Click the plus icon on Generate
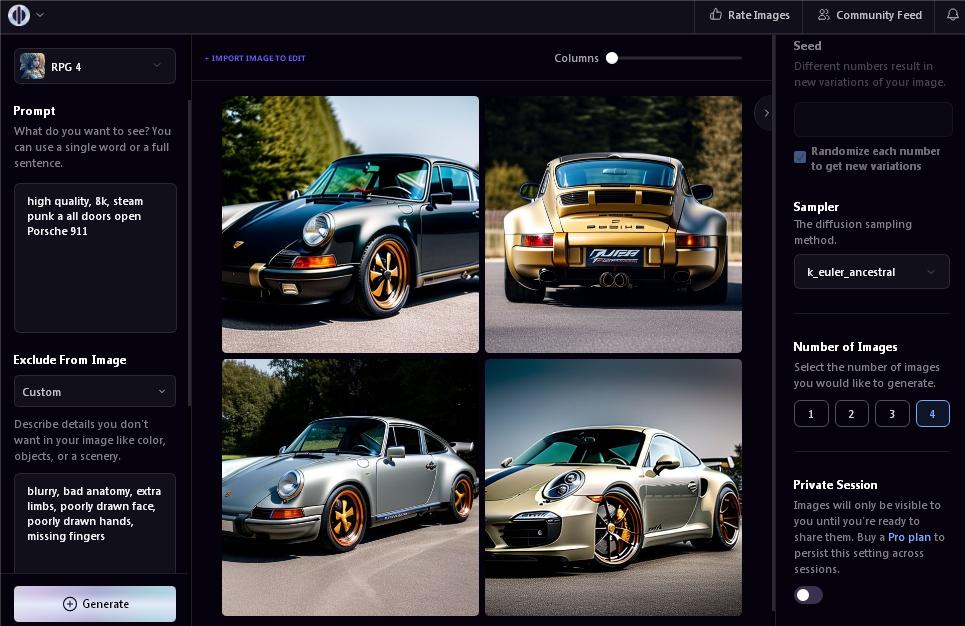The height and width of the screenshot is (626, 965). click(70, 604)
